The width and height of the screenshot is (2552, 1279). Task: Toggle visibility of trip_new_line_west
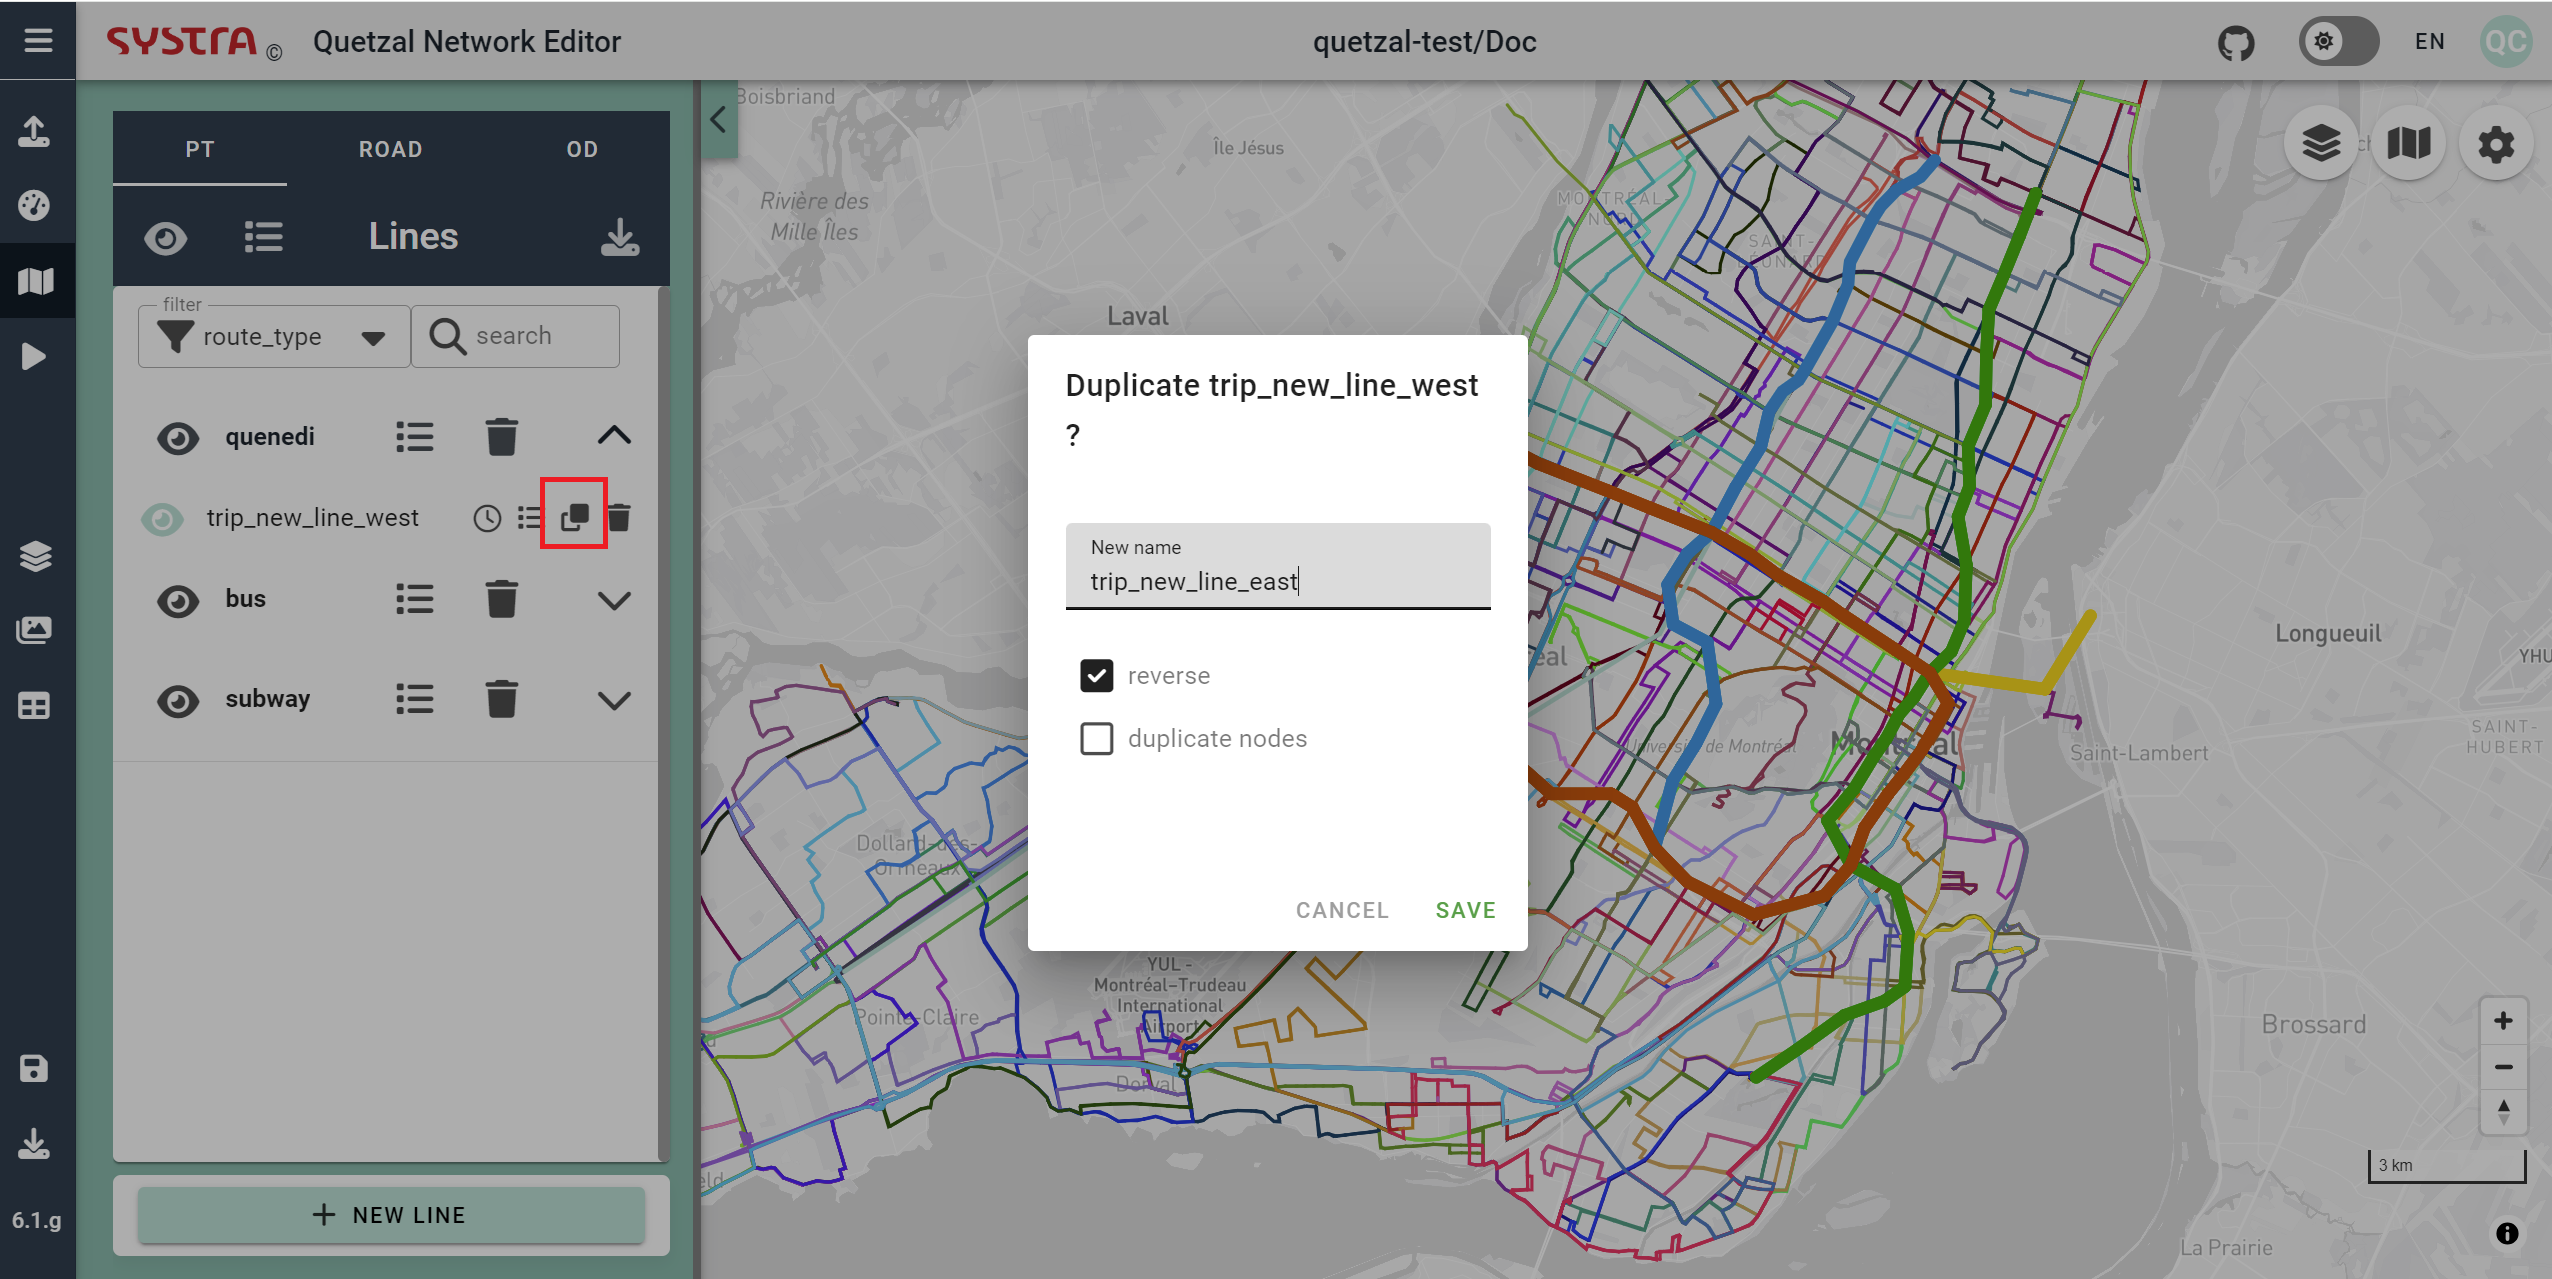point(162,519)
